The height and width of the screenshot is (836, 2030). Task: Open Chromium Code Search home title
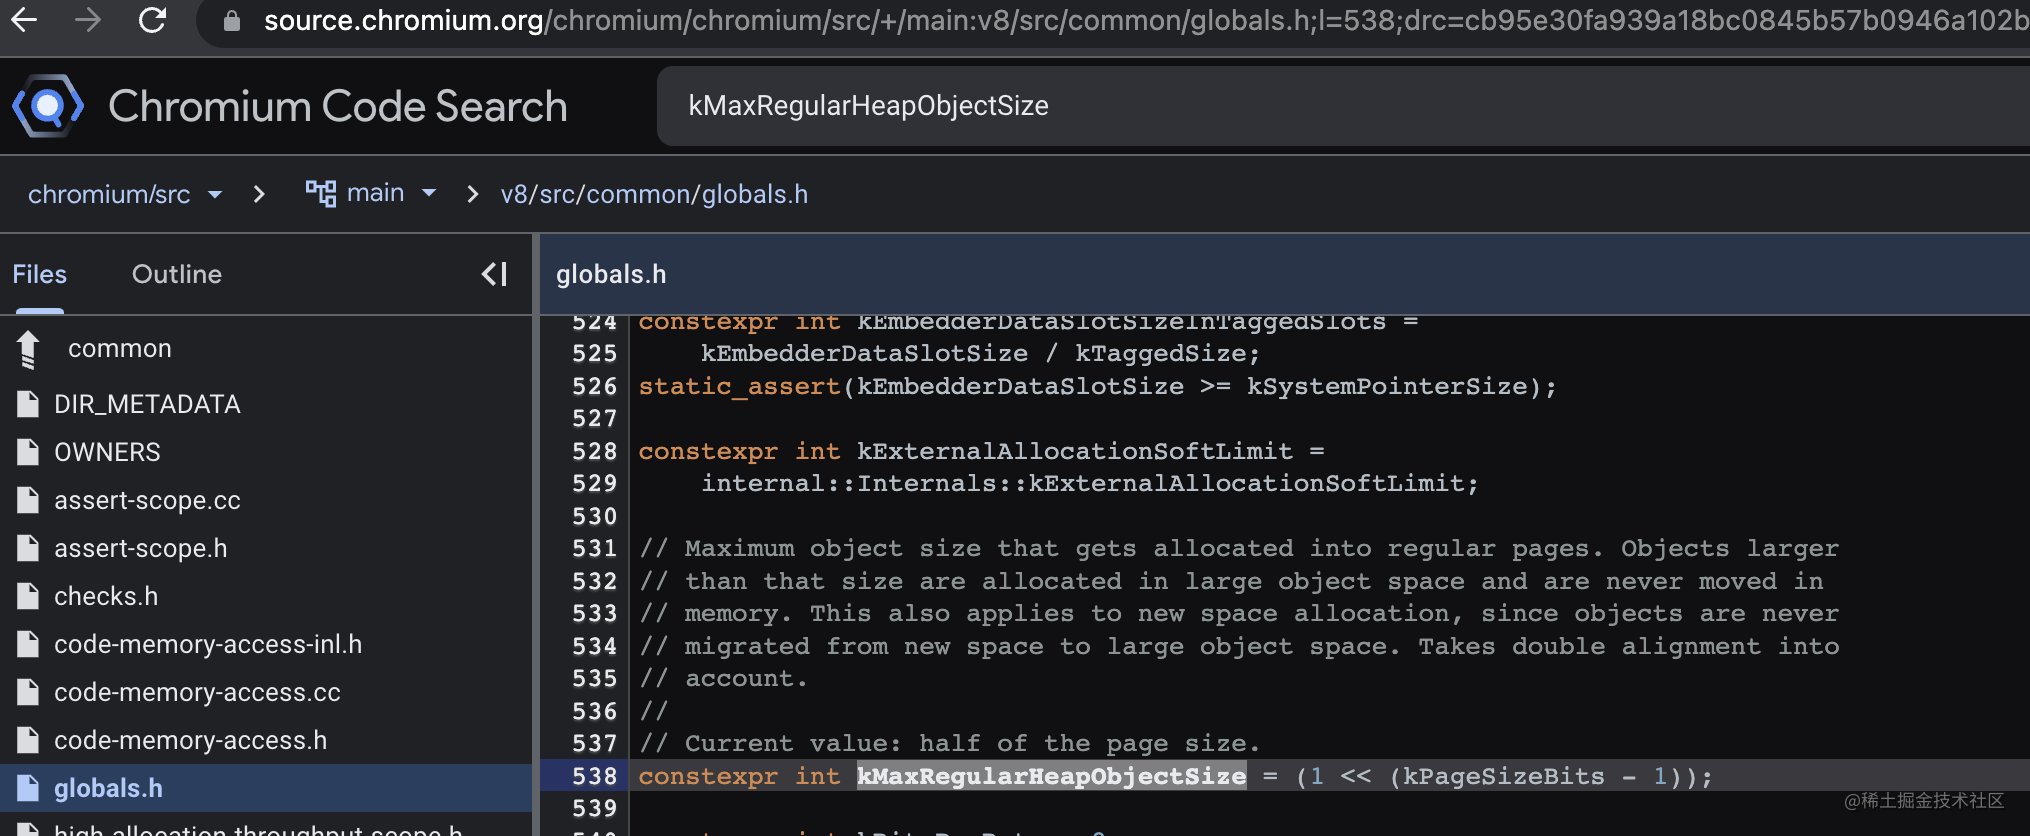pos(338,106)
